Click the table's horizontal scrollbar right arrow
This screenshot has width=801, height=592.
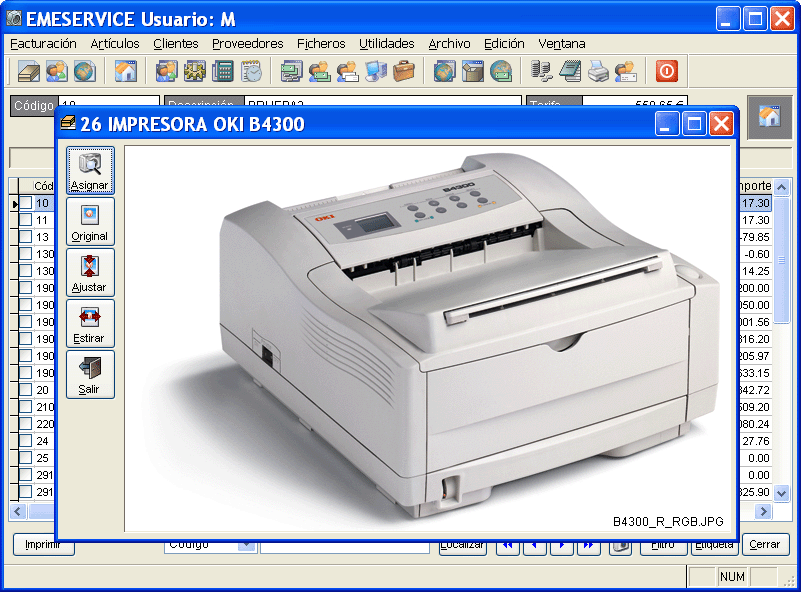[x=764, y=511]
